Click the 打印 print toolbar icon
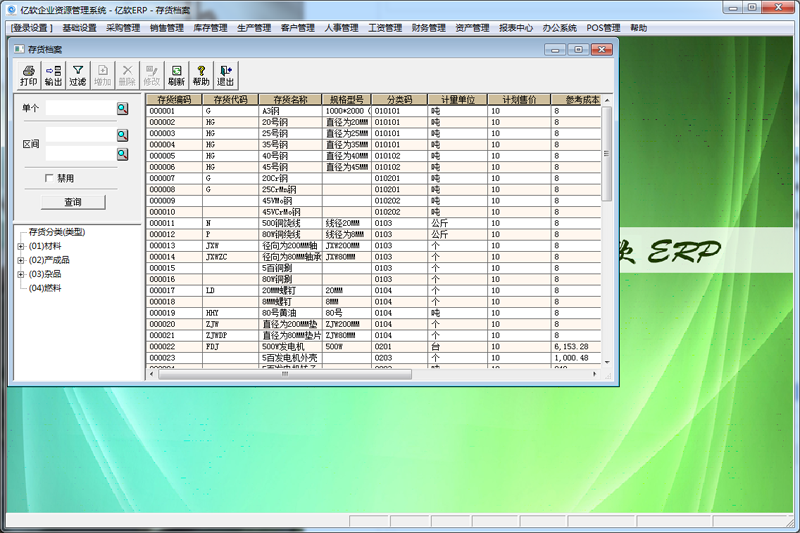Viewport: 800px width, 533px height. coord(28,75)
